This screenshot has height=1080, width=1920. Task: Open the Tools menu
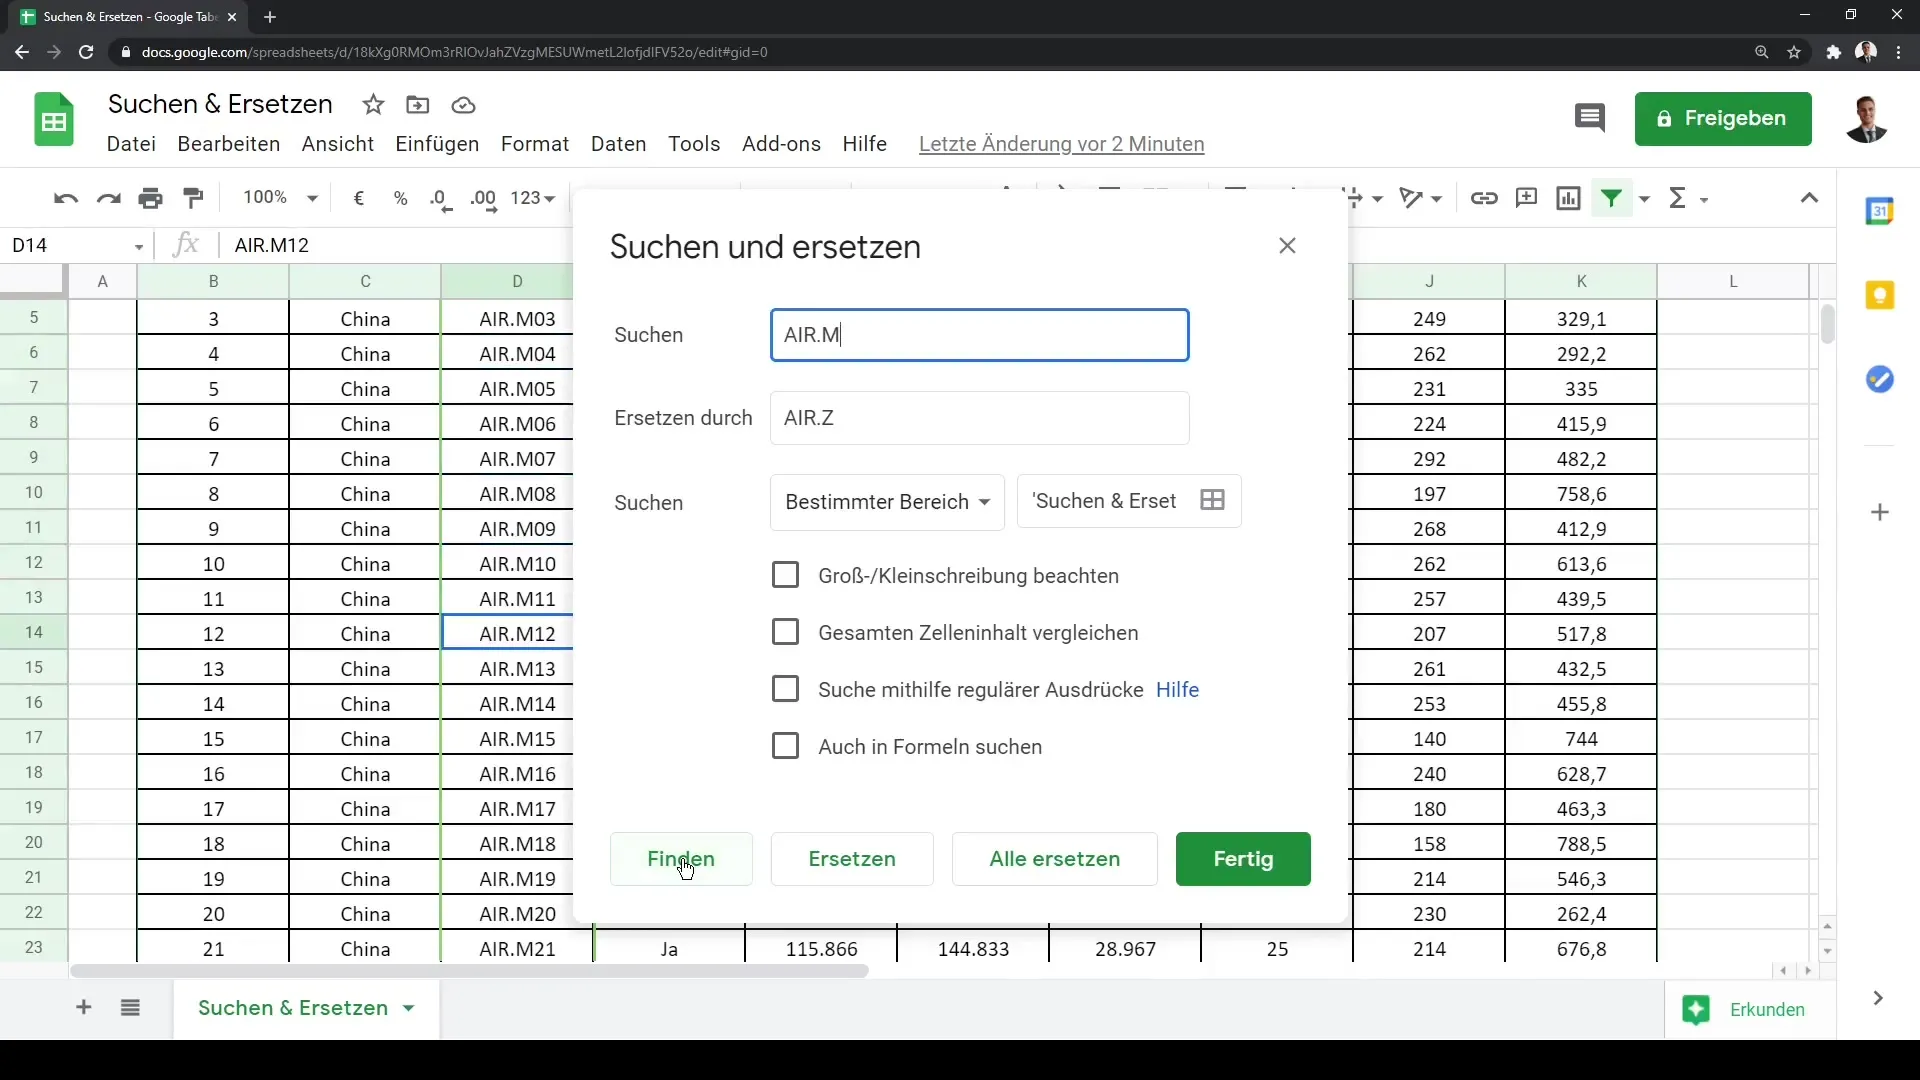pos(694,144)
